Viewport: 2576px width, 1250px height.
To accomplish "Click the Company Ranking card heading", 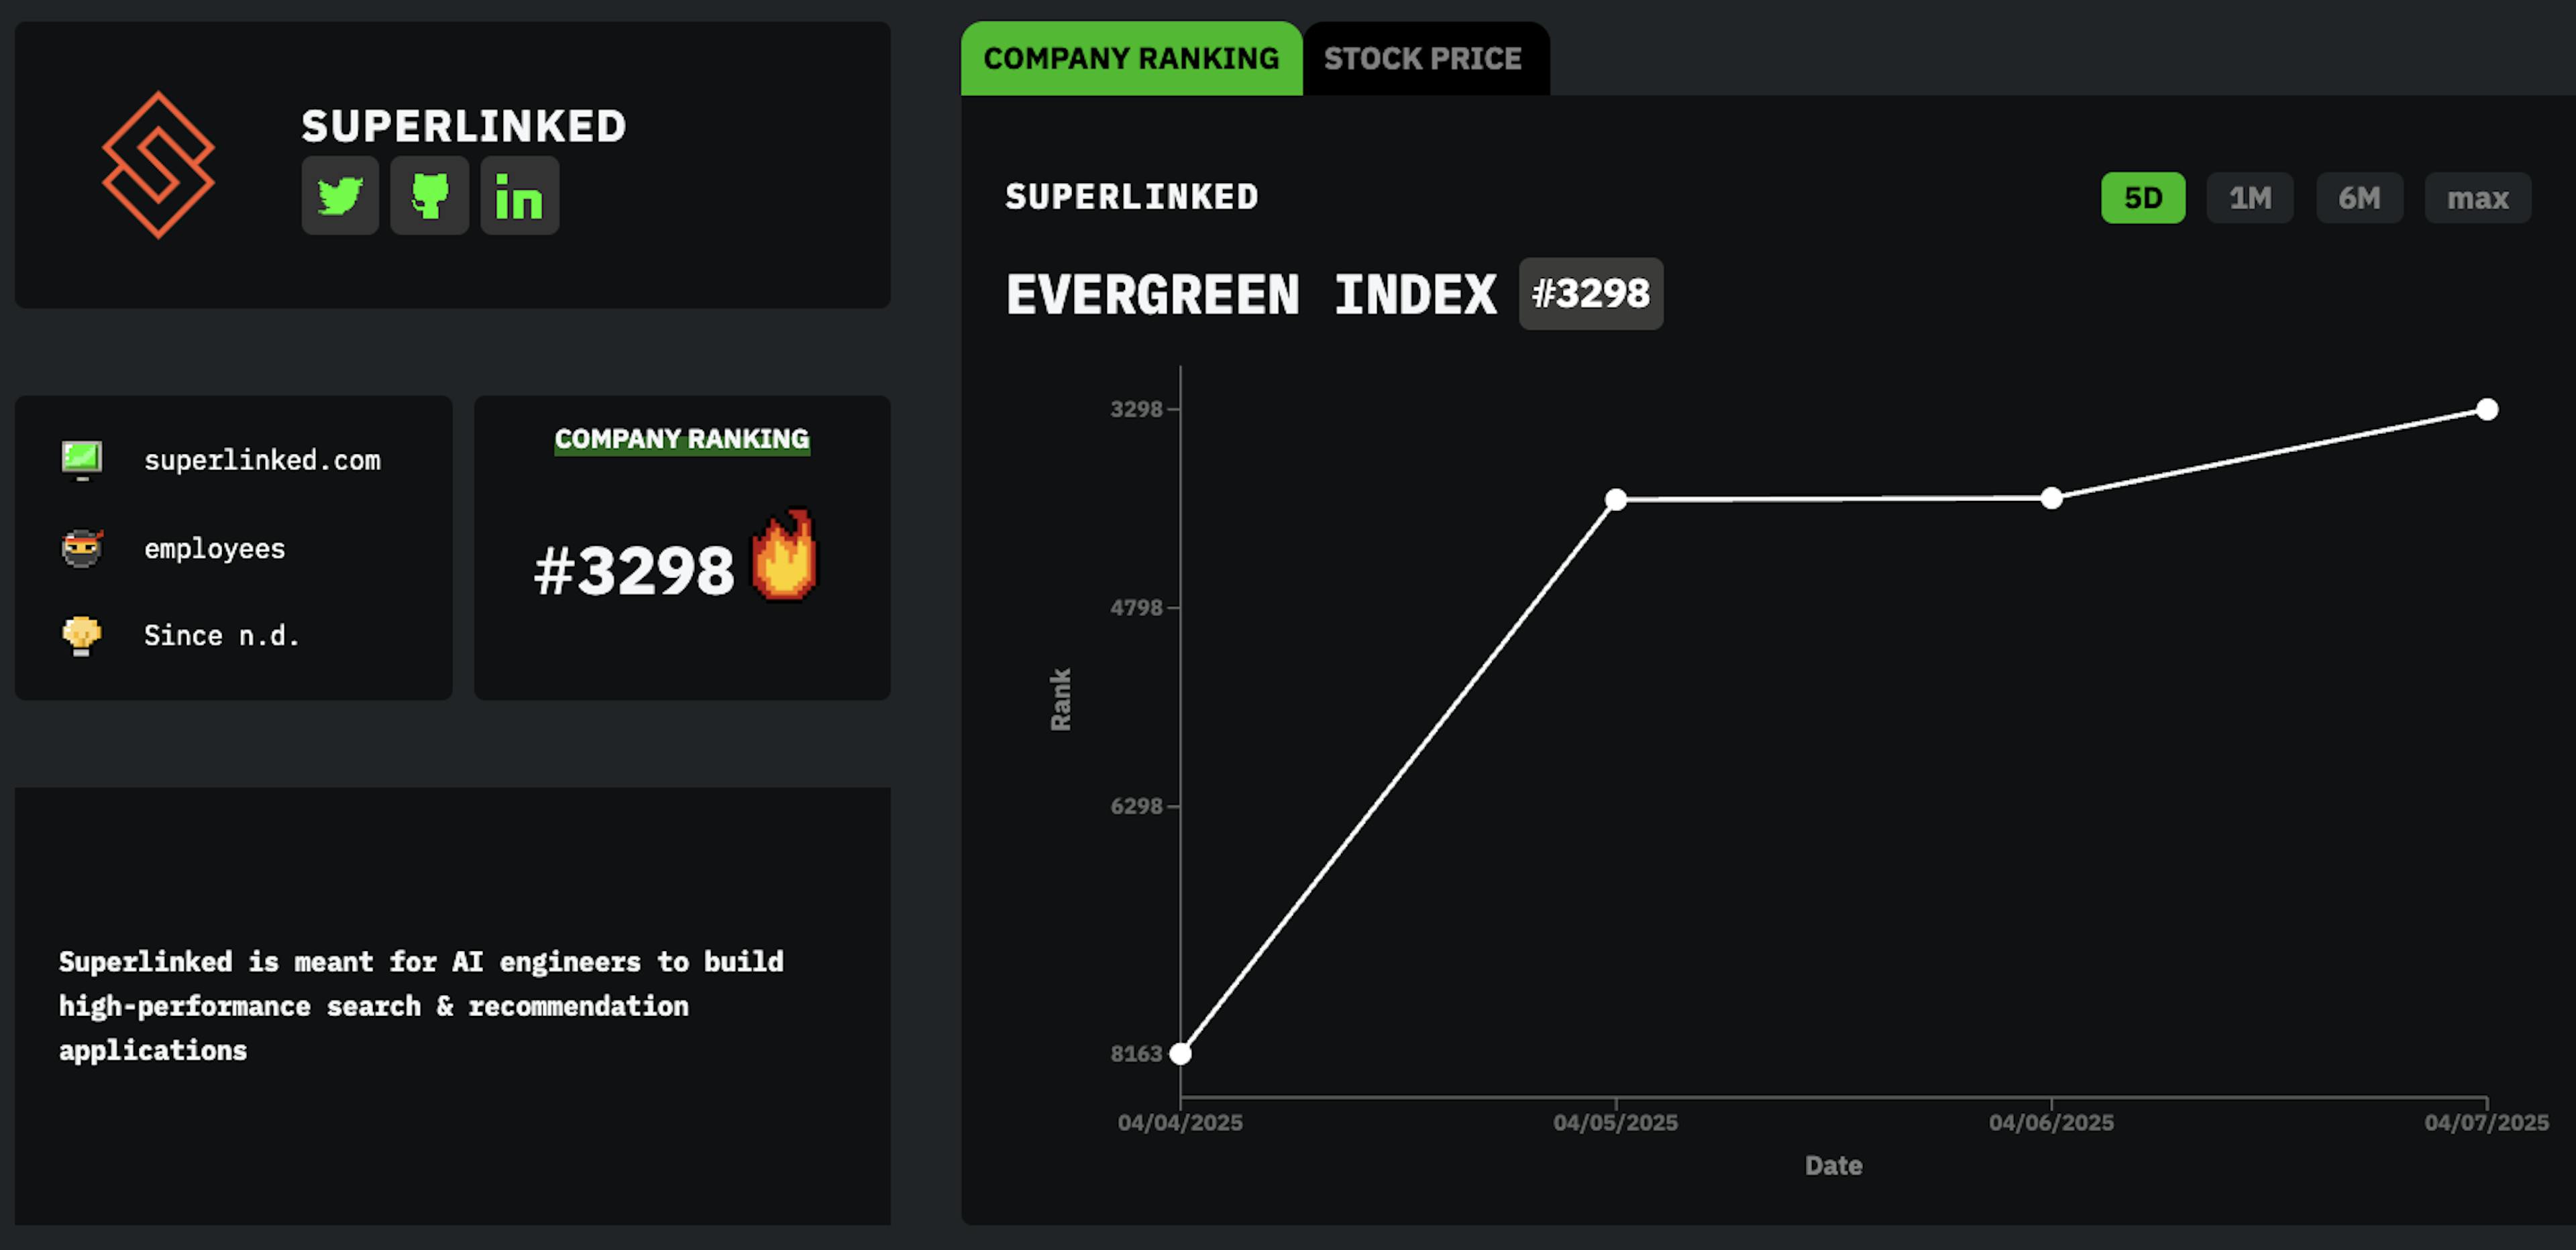I will (x=682, y=439).
